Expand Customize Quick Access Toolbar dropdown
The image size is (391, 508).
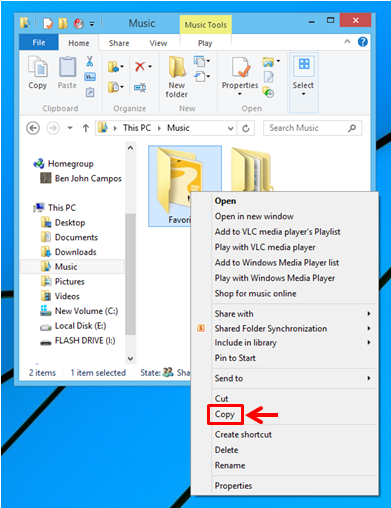(92, 24)
